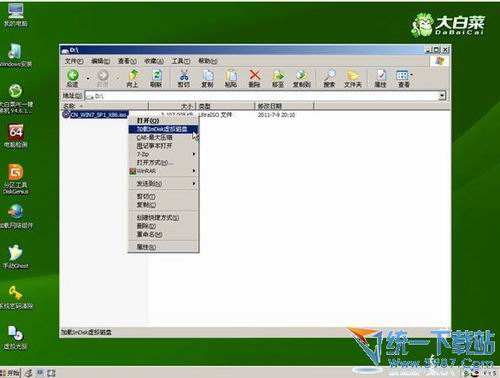Screen dimensions: 500x378
Task: Open My Computer desktop icon
Action: pyautogui.click(x=15, y=15)
